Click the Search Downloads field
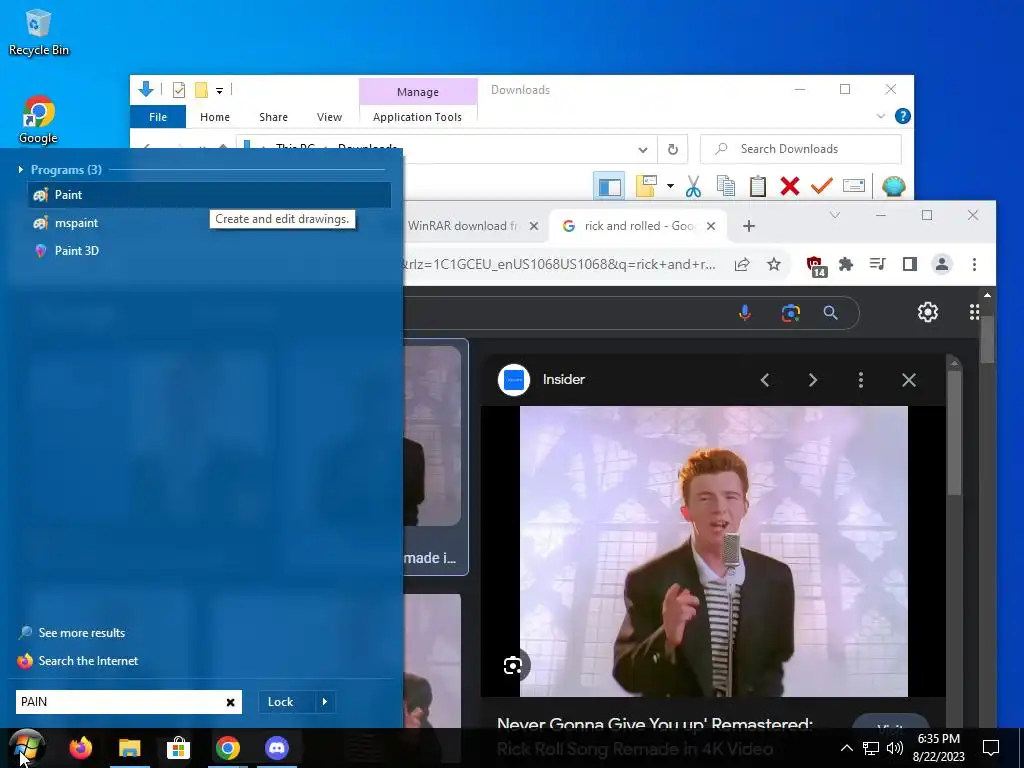1024x768 pixels. pyautogui.click(x=801, y=149)
